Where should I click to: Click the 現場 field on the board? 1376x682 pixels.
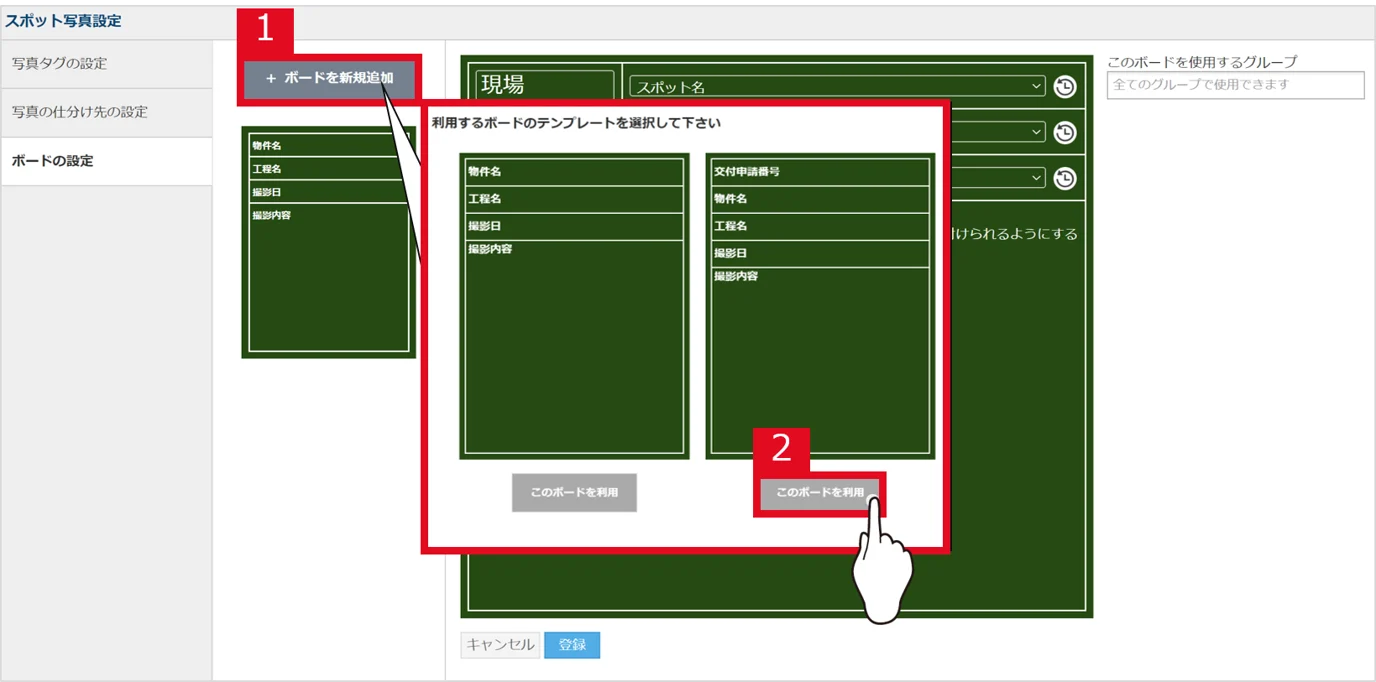pyautogui.click(x=545, y=86)
